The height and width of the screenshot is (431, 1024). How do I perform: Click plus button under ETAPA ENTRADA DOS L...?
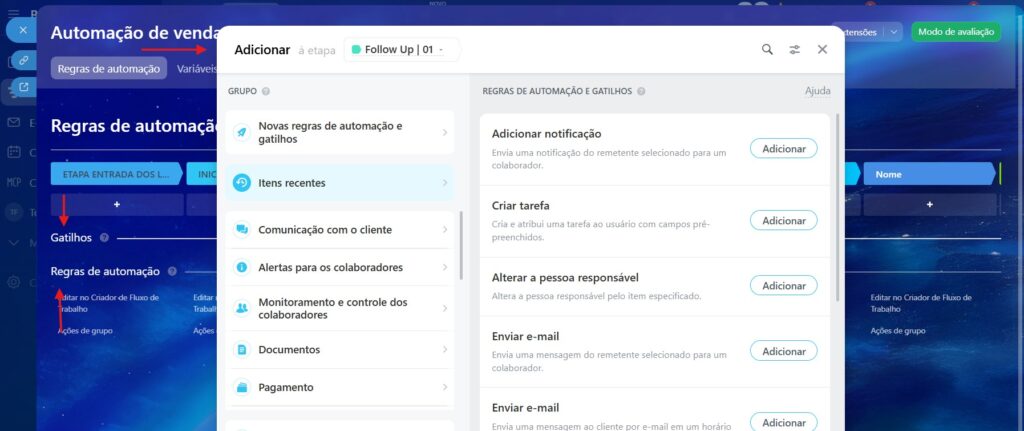click(117, 204)
